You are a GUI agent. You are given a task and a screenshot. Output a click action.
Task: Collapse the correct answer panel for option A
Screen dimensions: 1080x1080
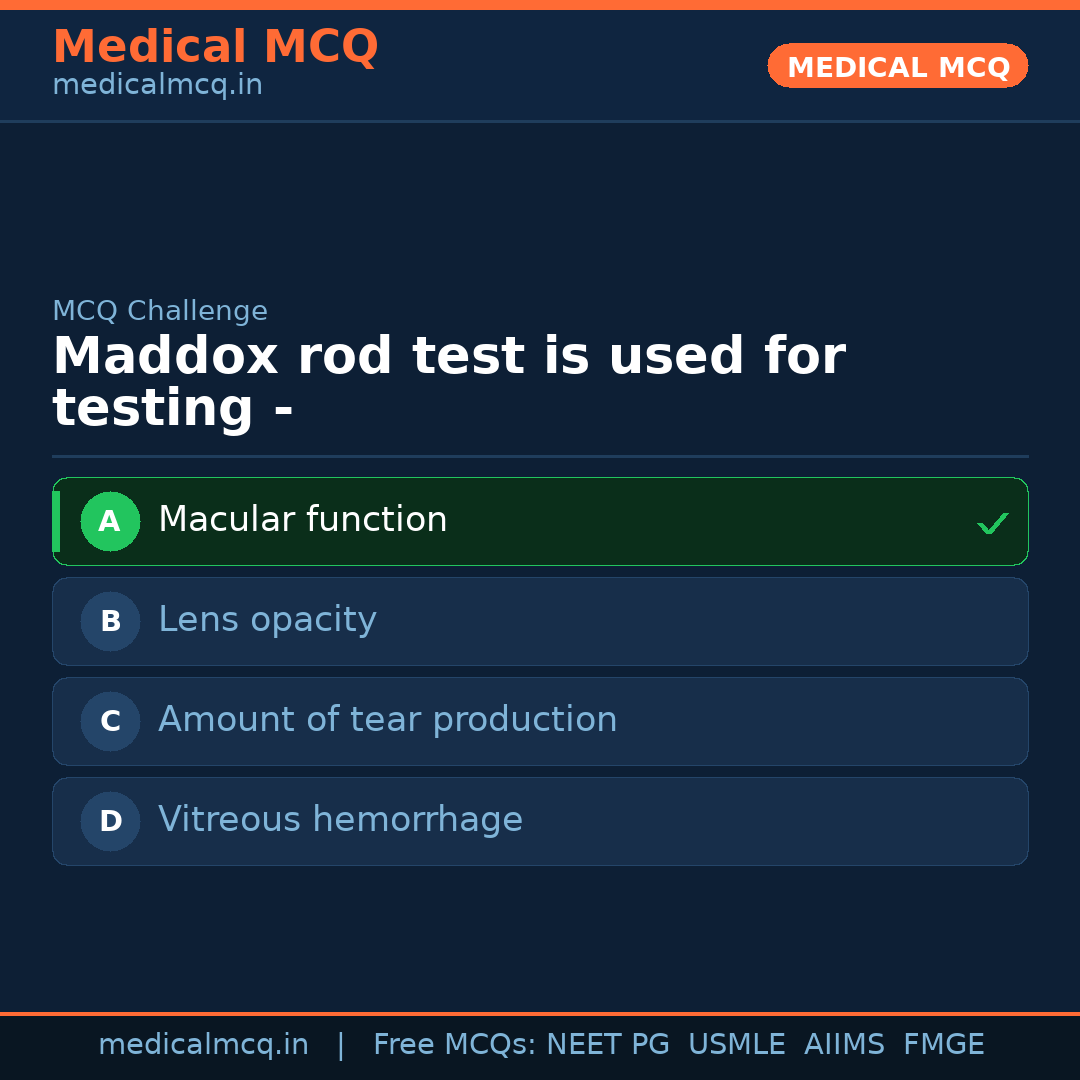[540, 521]
